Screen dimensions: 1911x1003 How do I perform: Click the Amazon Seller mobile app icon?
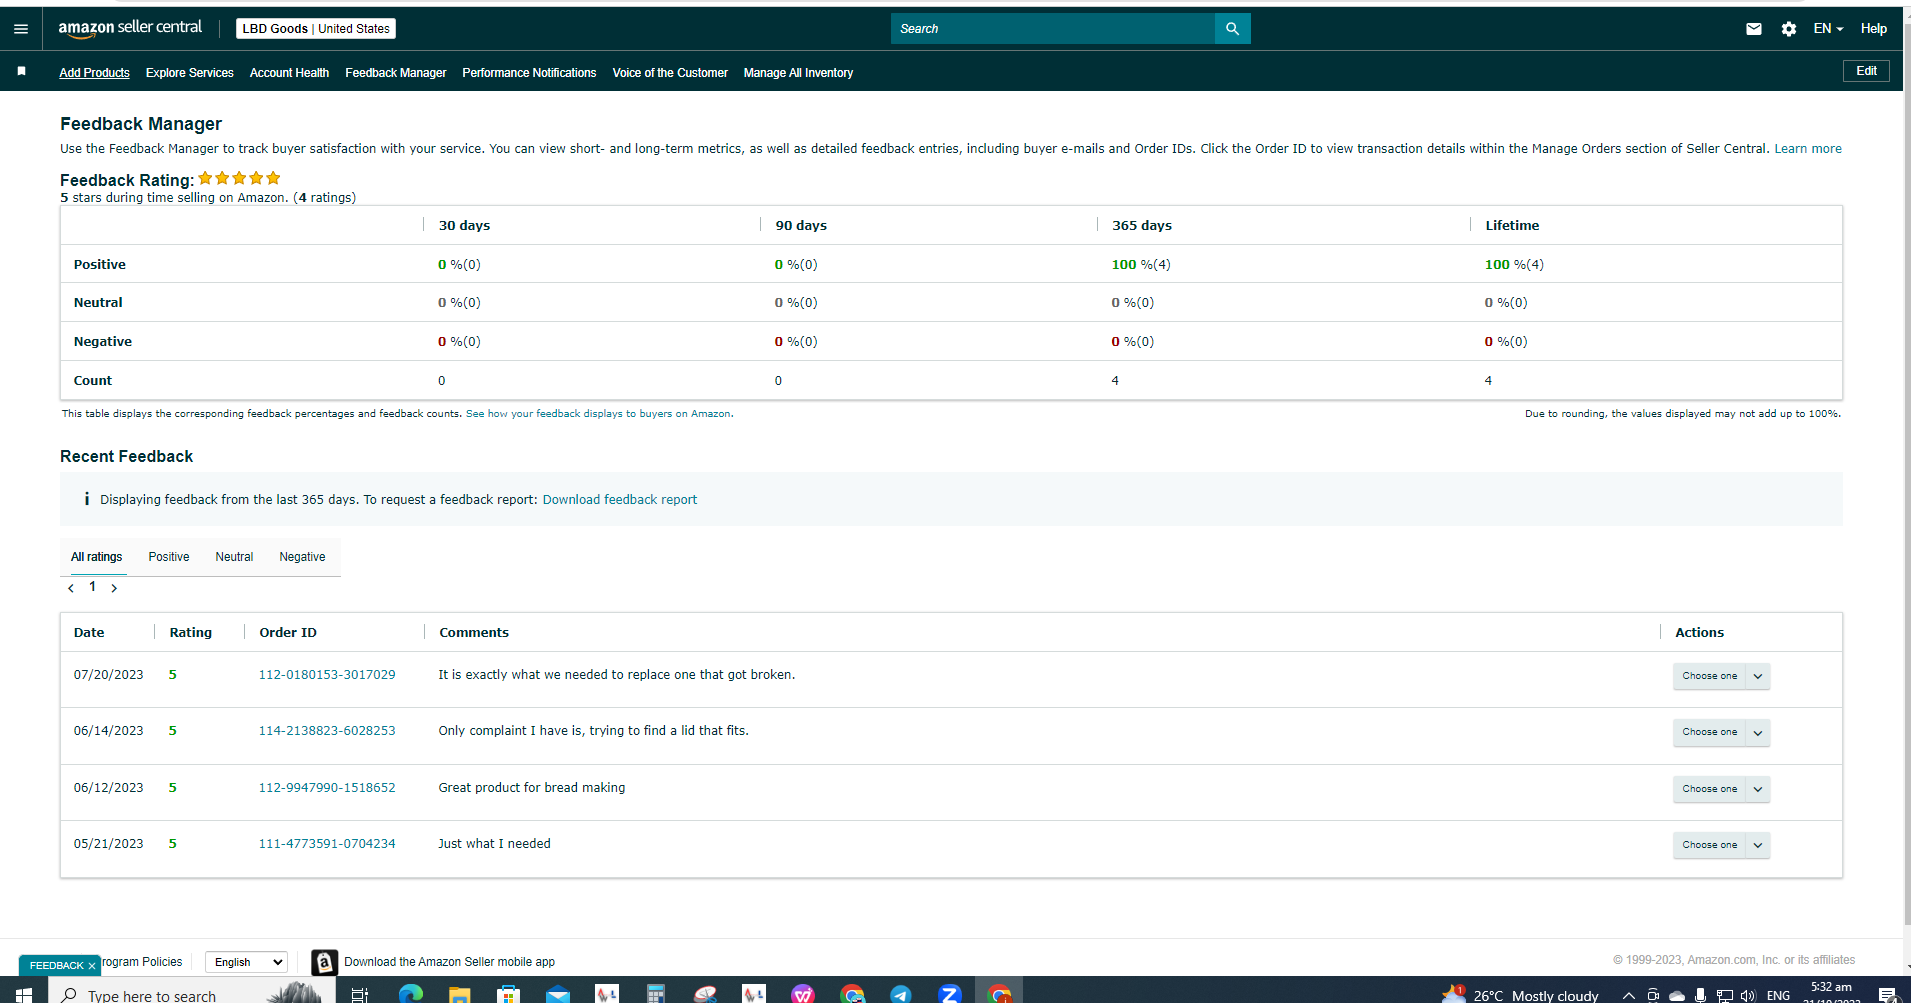click(324, 962)
